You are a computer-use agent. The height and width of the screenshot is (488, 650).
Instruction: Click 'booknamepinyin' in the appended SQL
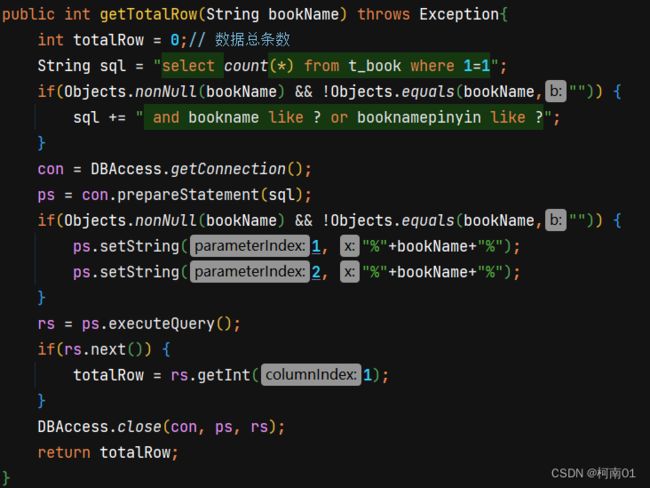[419, 118]
